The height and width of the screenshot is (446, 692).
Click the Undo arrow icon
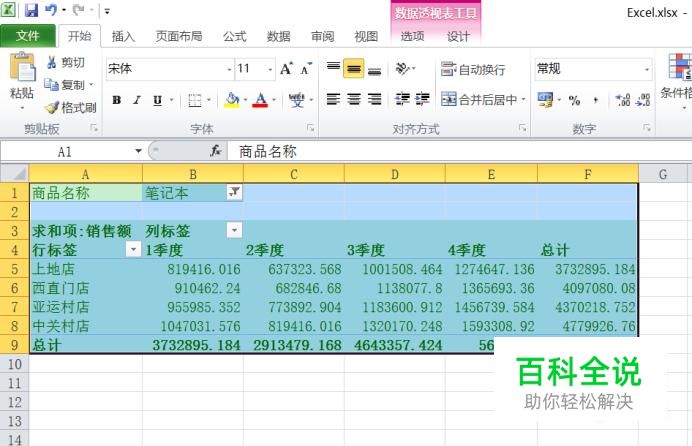[x=51, y=10]
